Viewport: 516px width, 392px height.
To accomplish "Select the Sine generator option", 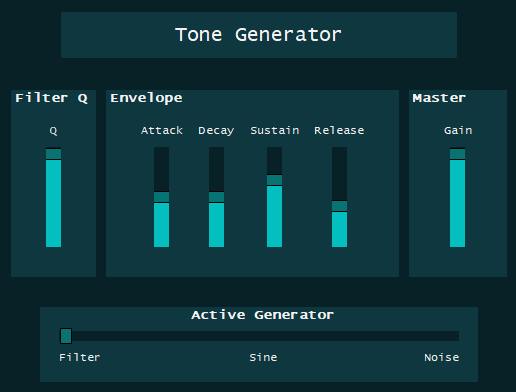I will 263,358.
